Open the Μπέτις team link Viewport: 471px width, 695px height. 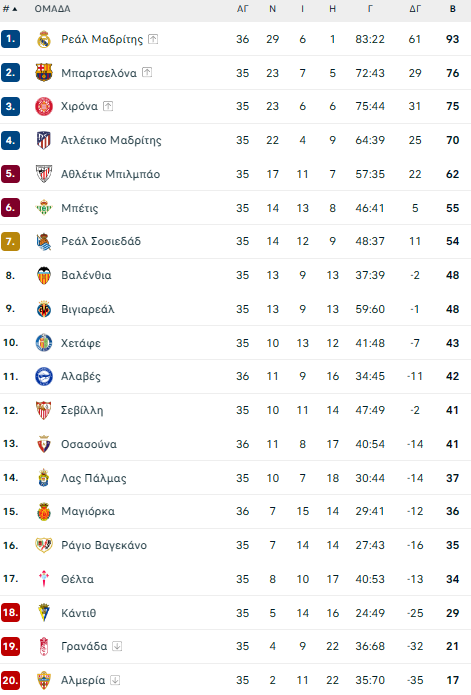point(80,208)
